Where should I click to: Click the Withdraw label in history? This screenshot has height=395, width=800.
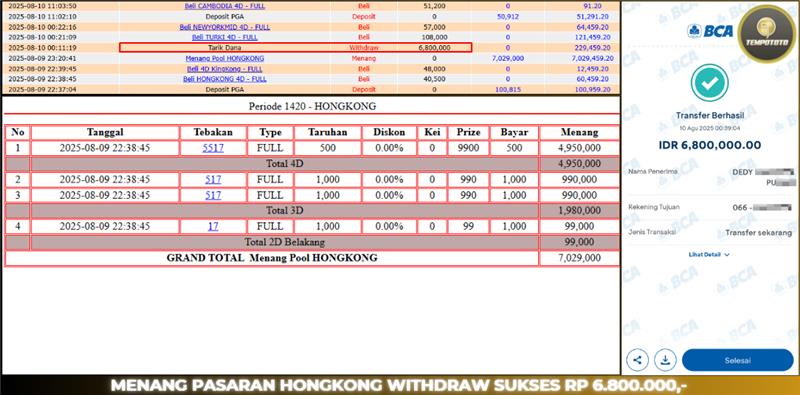tap(363, 47)
